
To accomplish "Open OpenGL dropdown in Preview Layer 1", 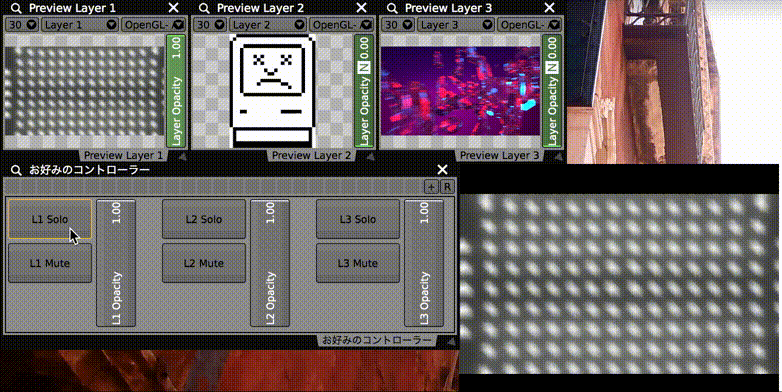I will [153, 25].
